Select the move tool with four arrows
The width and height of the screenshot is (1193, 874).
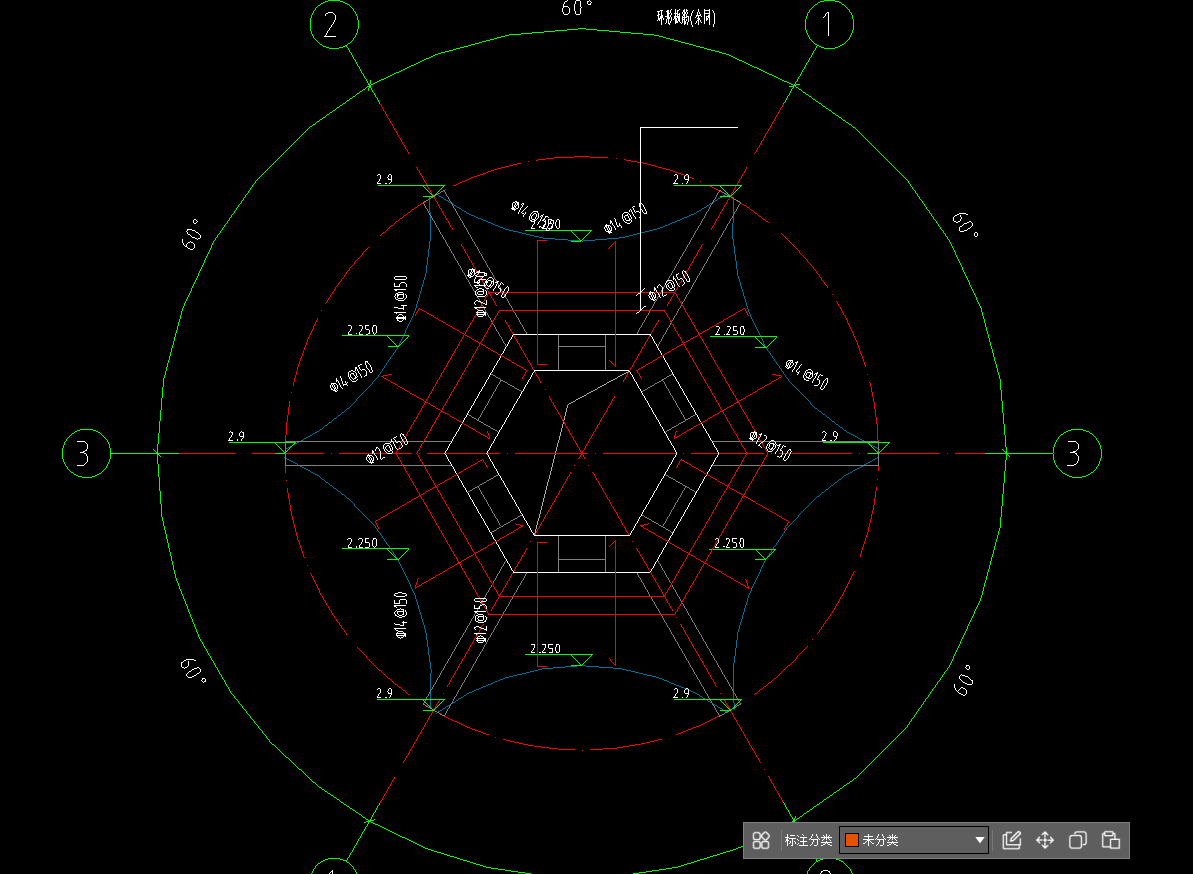1044,840
